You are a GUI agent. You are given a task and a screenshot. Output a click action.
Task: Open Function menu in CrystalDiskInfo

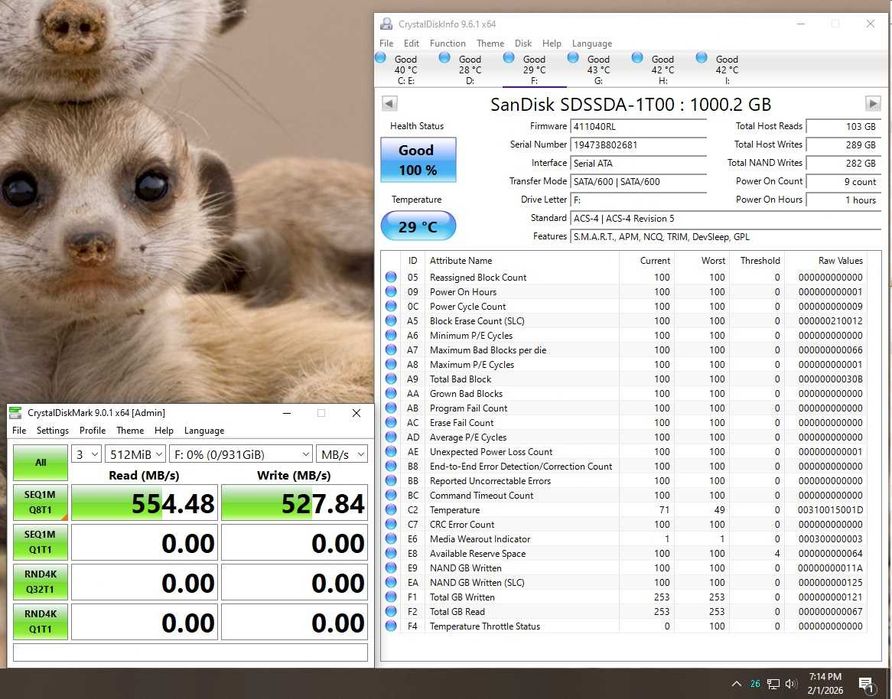click(447, 43)
